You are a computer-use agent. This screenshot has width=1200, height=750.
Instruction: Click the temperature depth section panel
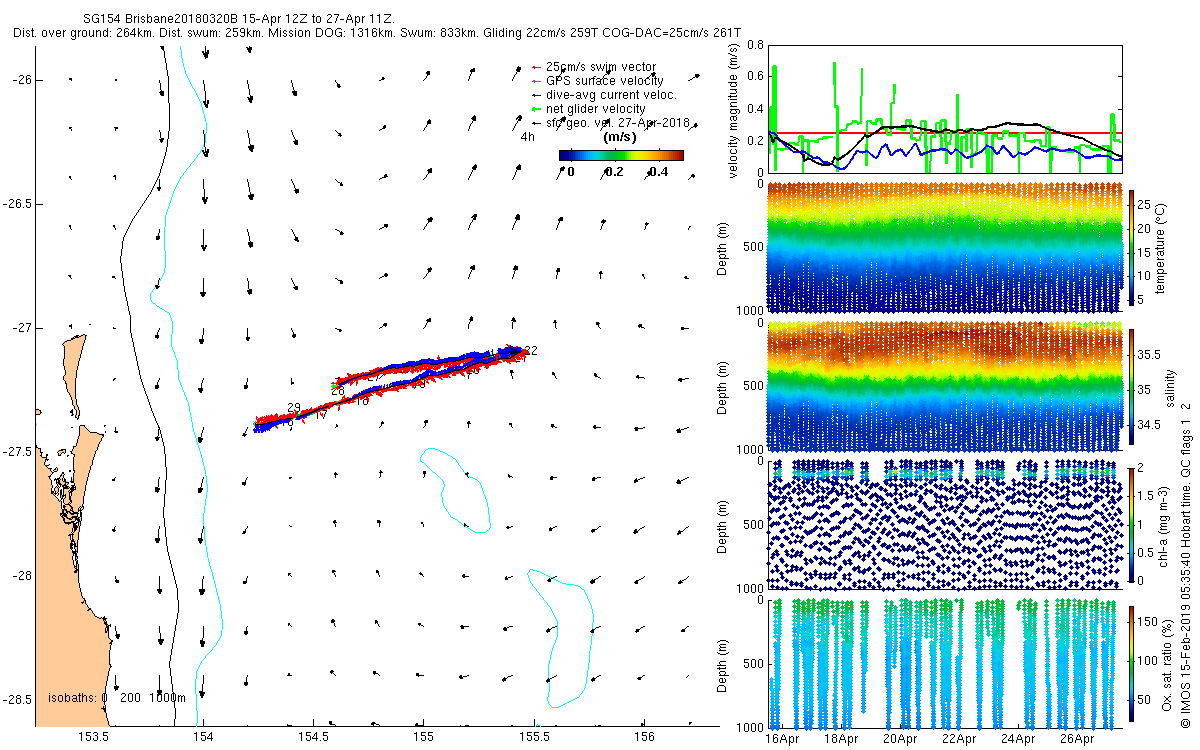pos(945,247)
